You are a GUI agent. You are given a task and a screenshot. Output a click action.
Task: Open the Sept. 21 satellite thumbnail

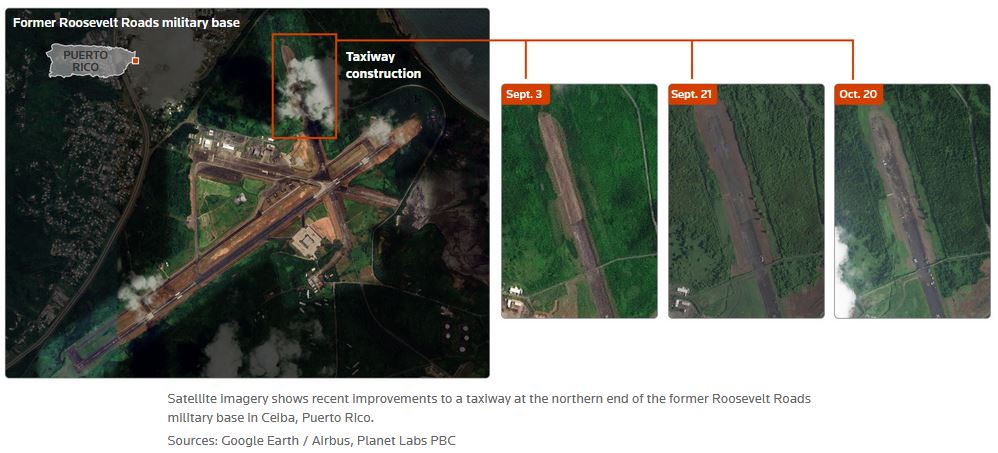click(746, 210)
